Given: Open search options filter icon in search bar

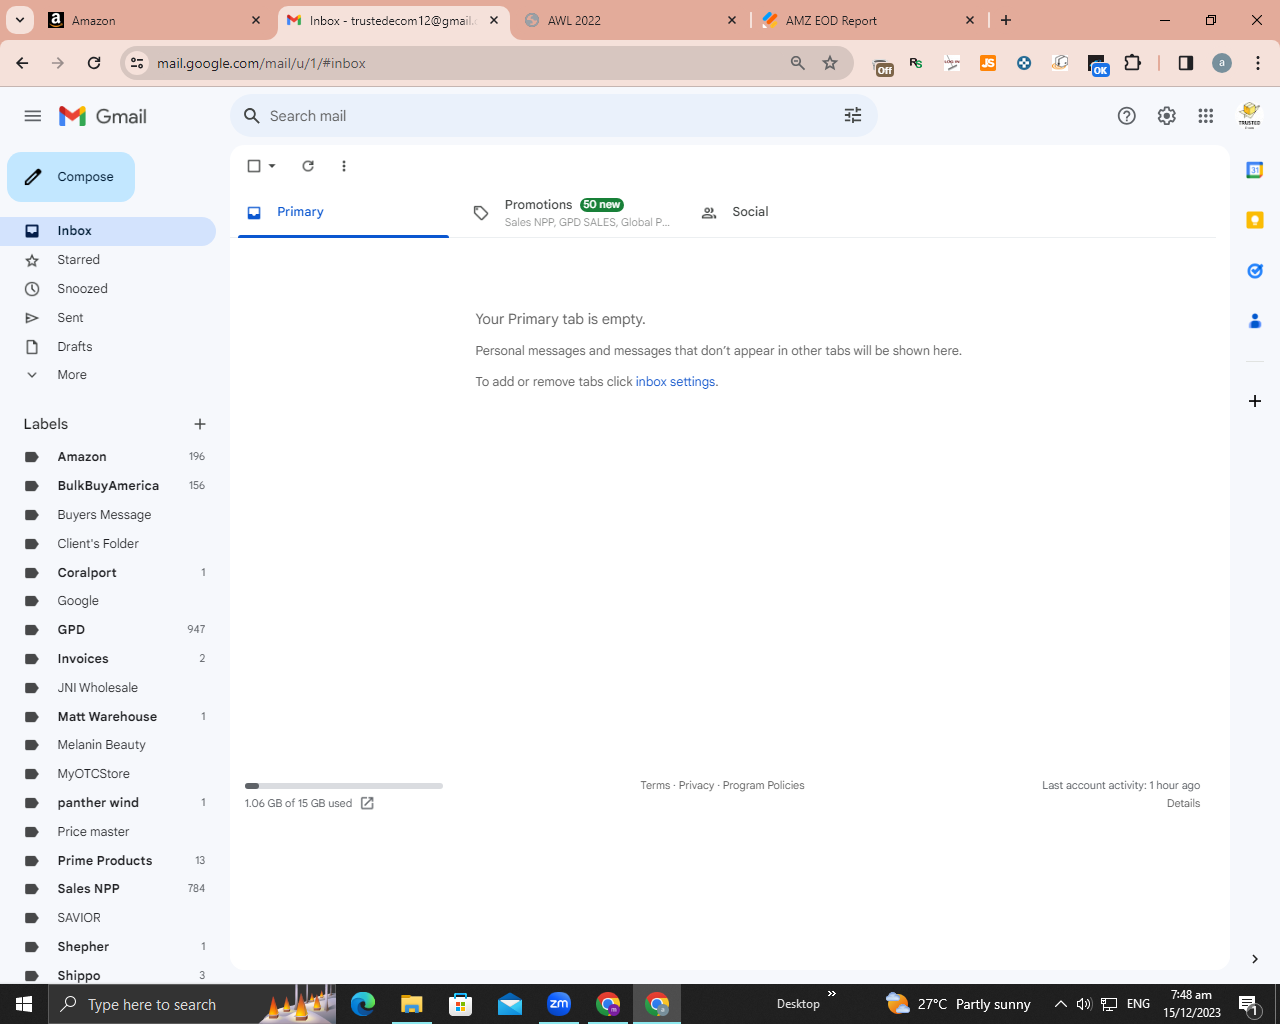Looking at the screenshot, I should click(x=853, y=116).
